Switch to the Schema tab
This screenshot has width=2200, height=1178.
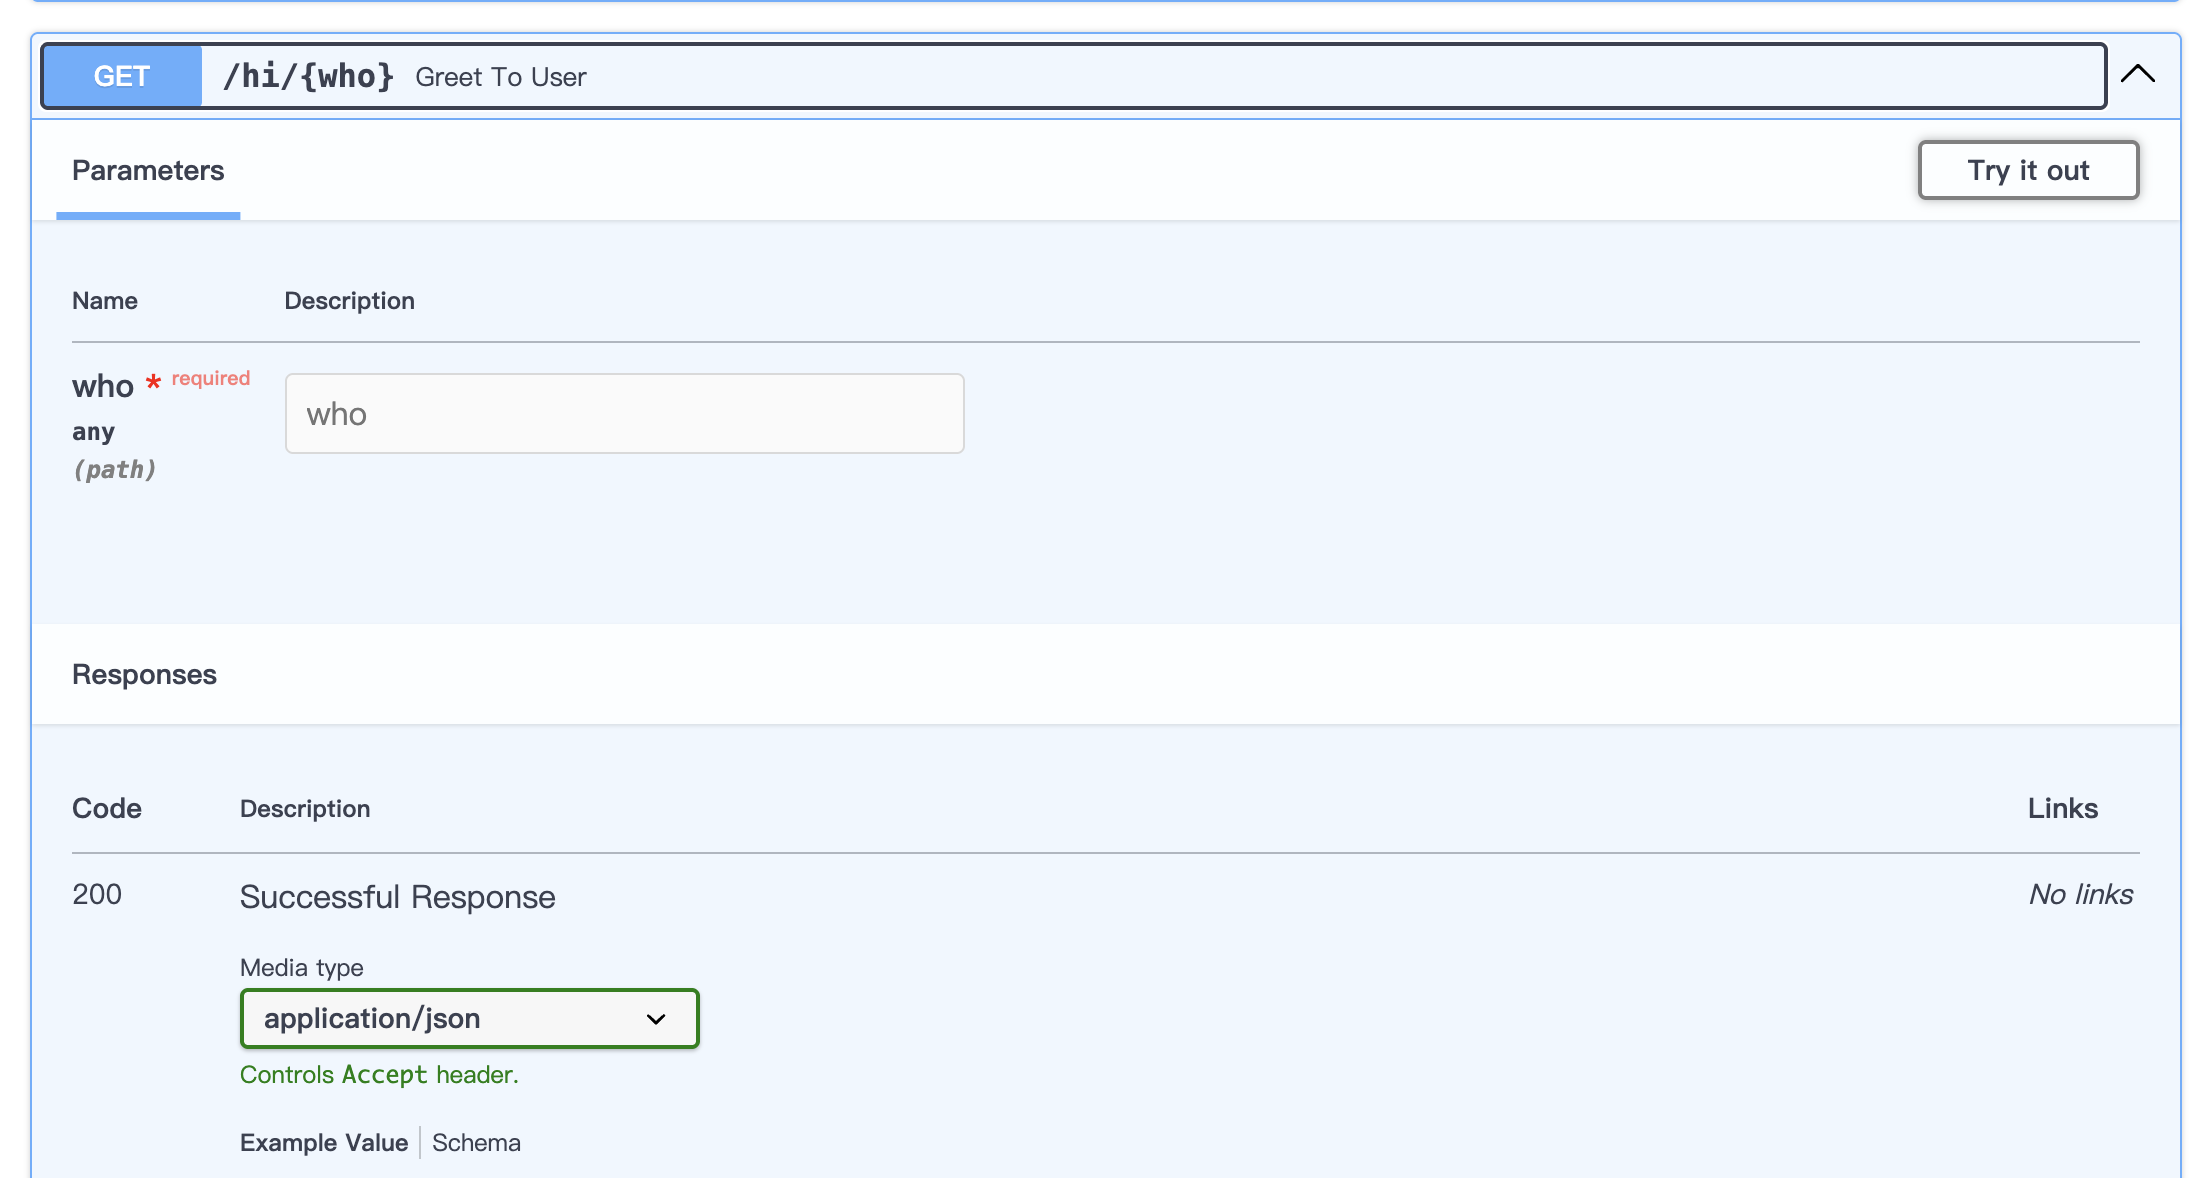[x=477, y=1142]
